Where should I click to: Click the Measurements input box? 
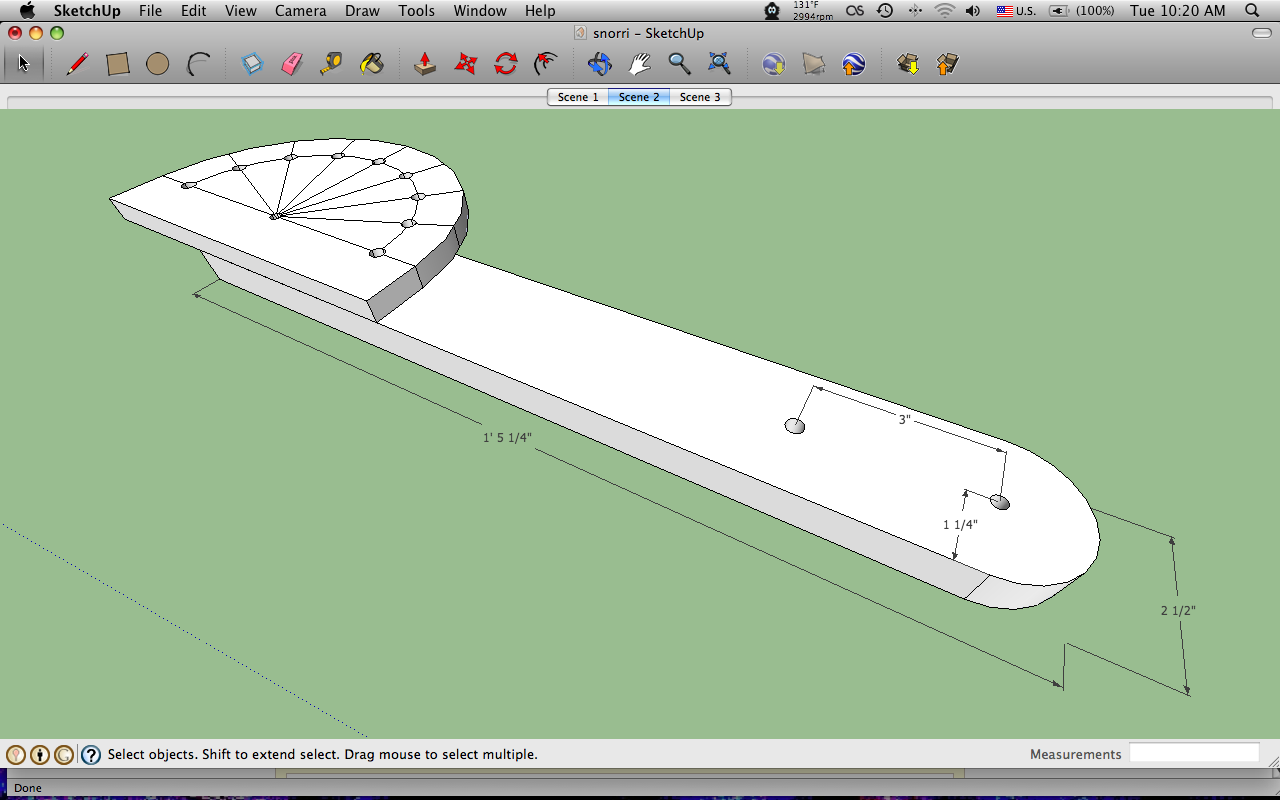point(1194,753)
